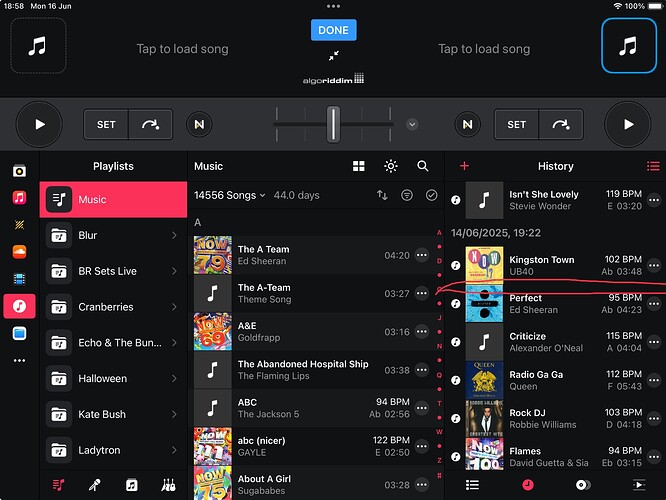The image size is (666, 500).
Task: Tap the played disc icon beside Criticize
Action: (x=456, y=342)
